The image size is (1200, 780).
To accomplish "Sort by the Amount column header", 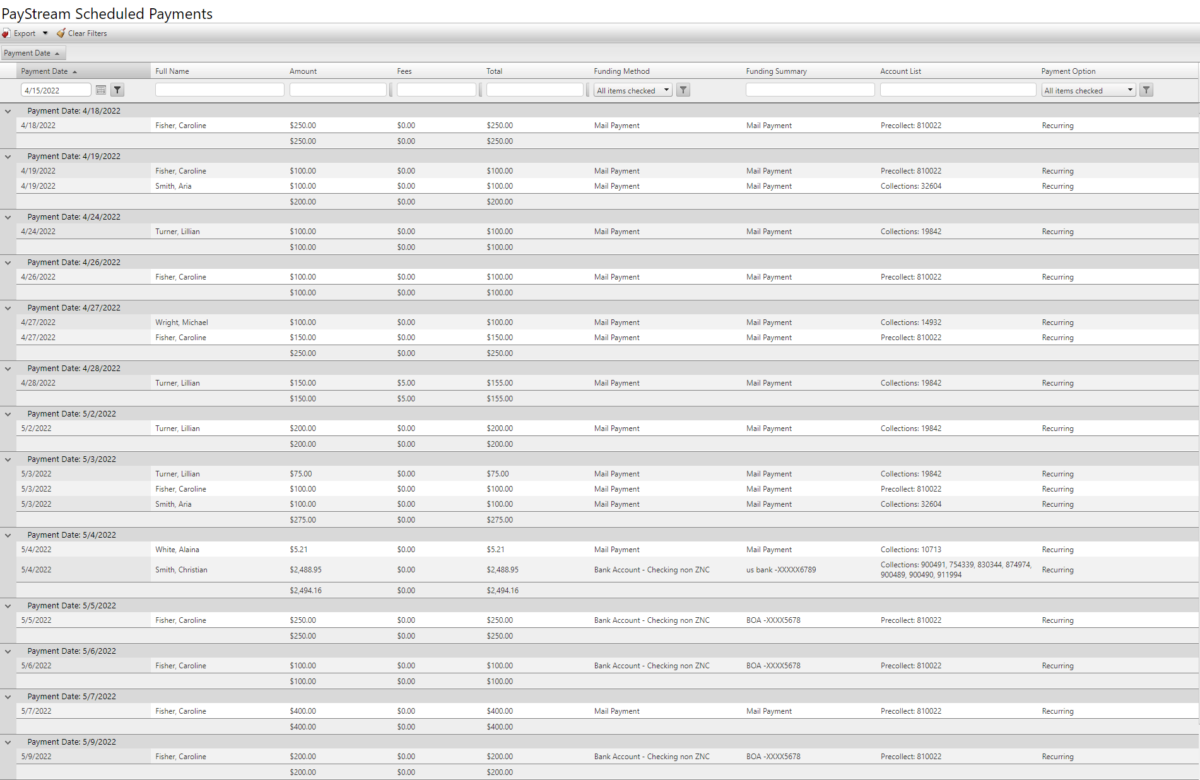I will pyautogui.click(x=303, y=71).
